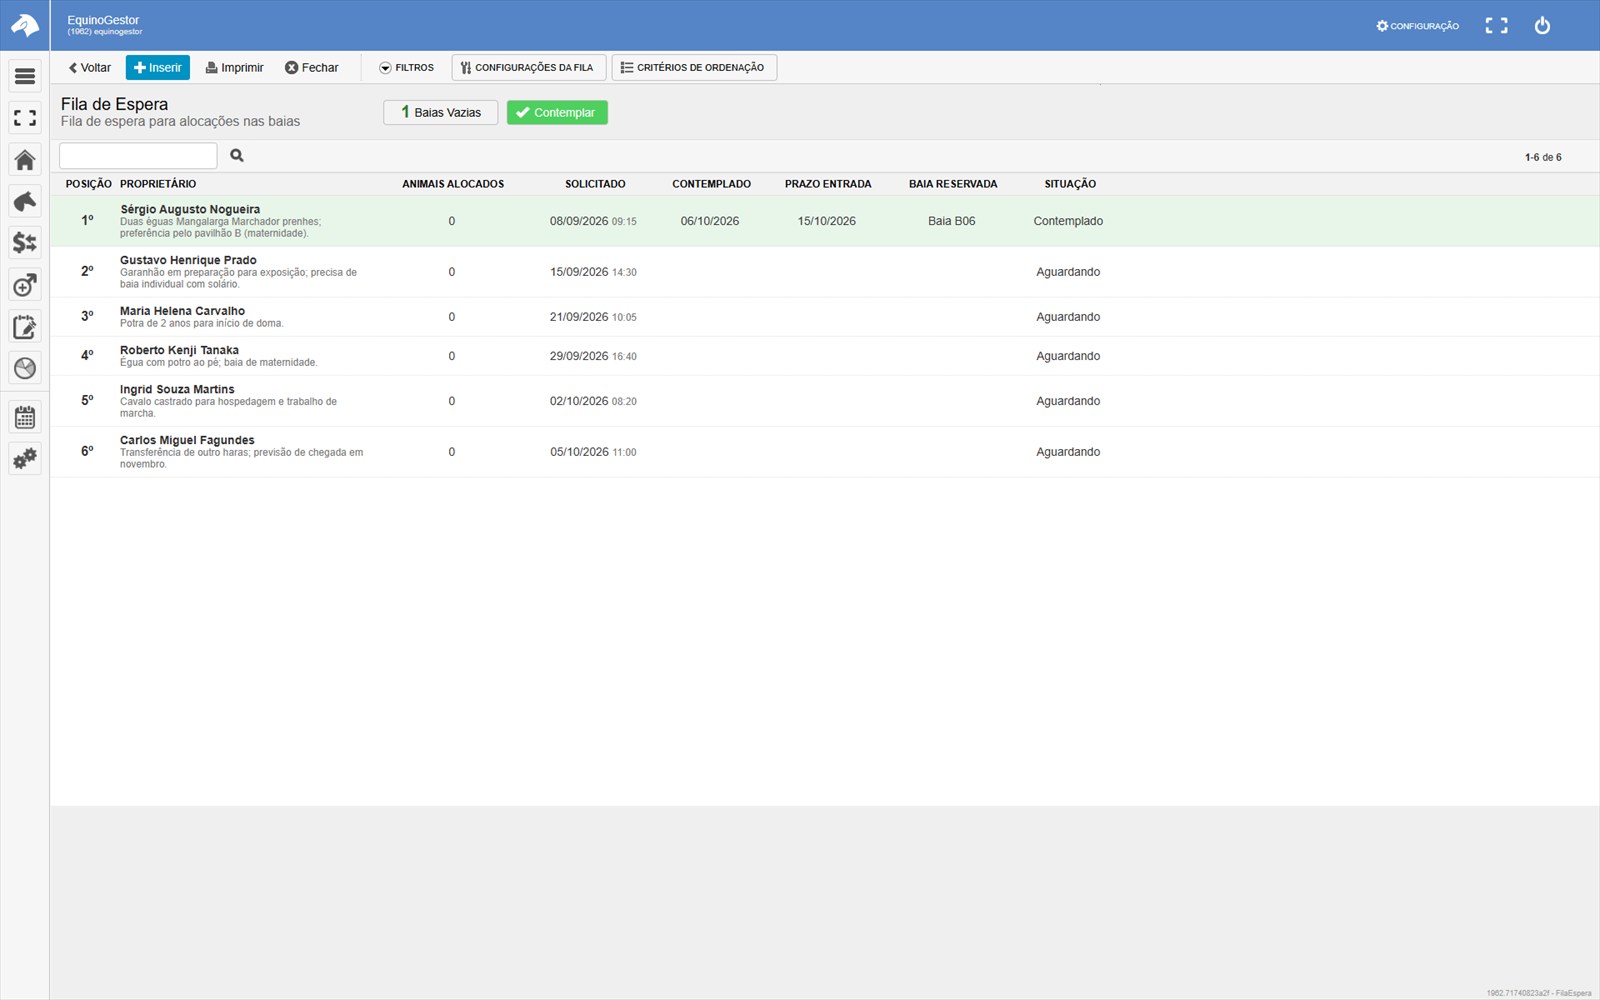Select the Gustavo Henrique Prado row

825,272
